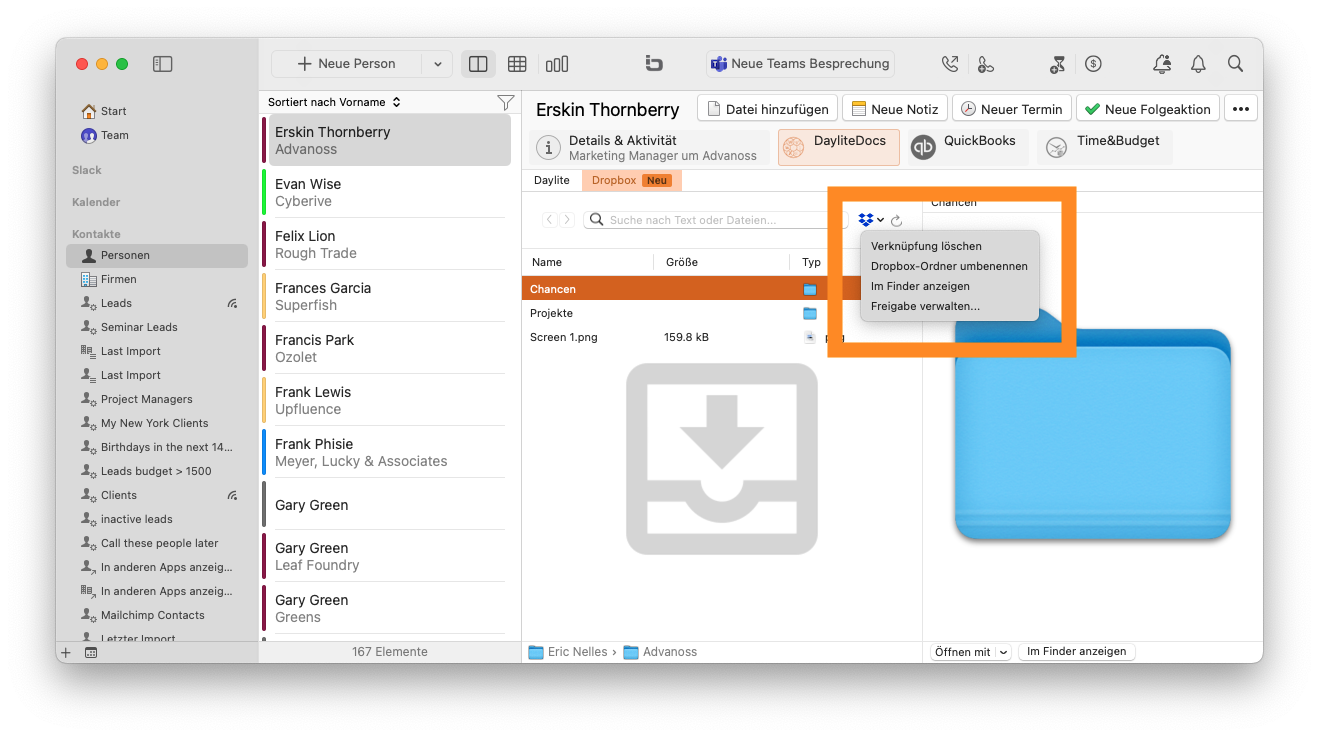Image resolution: width=1319 pixels, height=737 pixels.
Task: Switch to the Dropbox tab
Action: [631, 181]
